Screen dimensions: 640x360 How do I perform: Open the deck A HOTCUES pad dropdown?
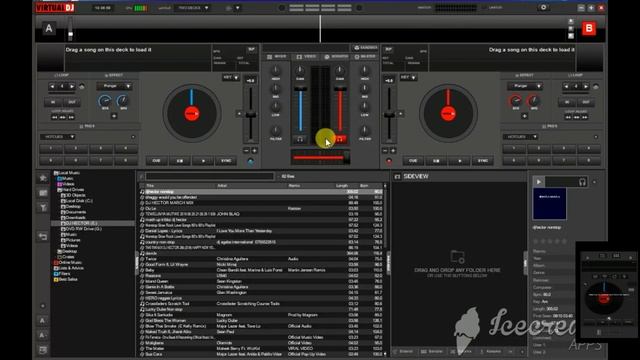coord(58,137)
